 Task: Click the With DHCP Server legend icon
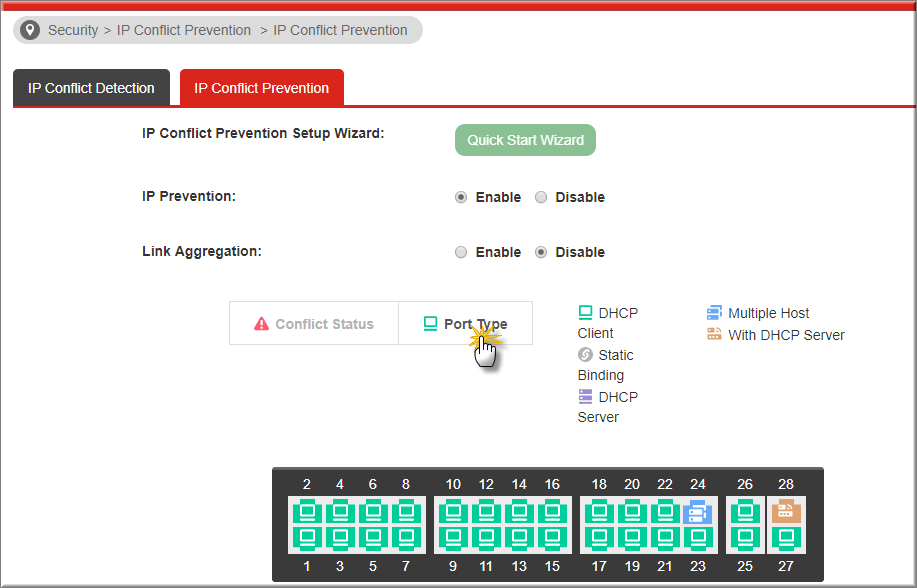coord(714,334)
